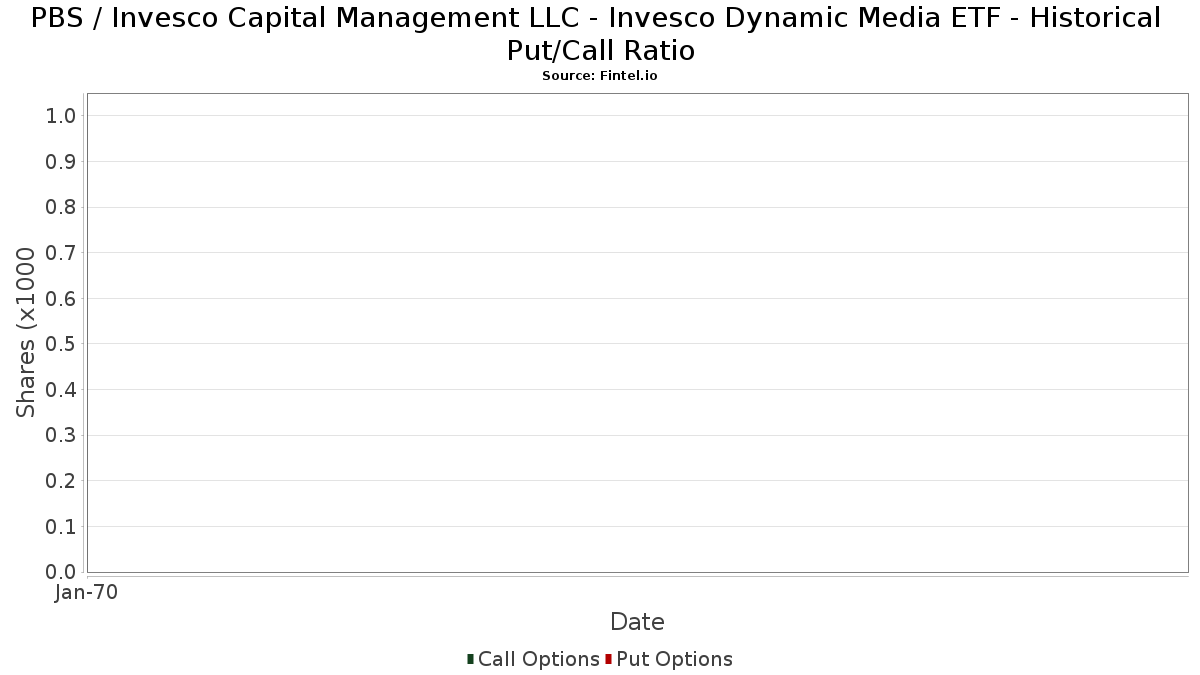1200x675 pixels.
Task: Select the 0.4 y-axis tick label
Action: point(61,390)
